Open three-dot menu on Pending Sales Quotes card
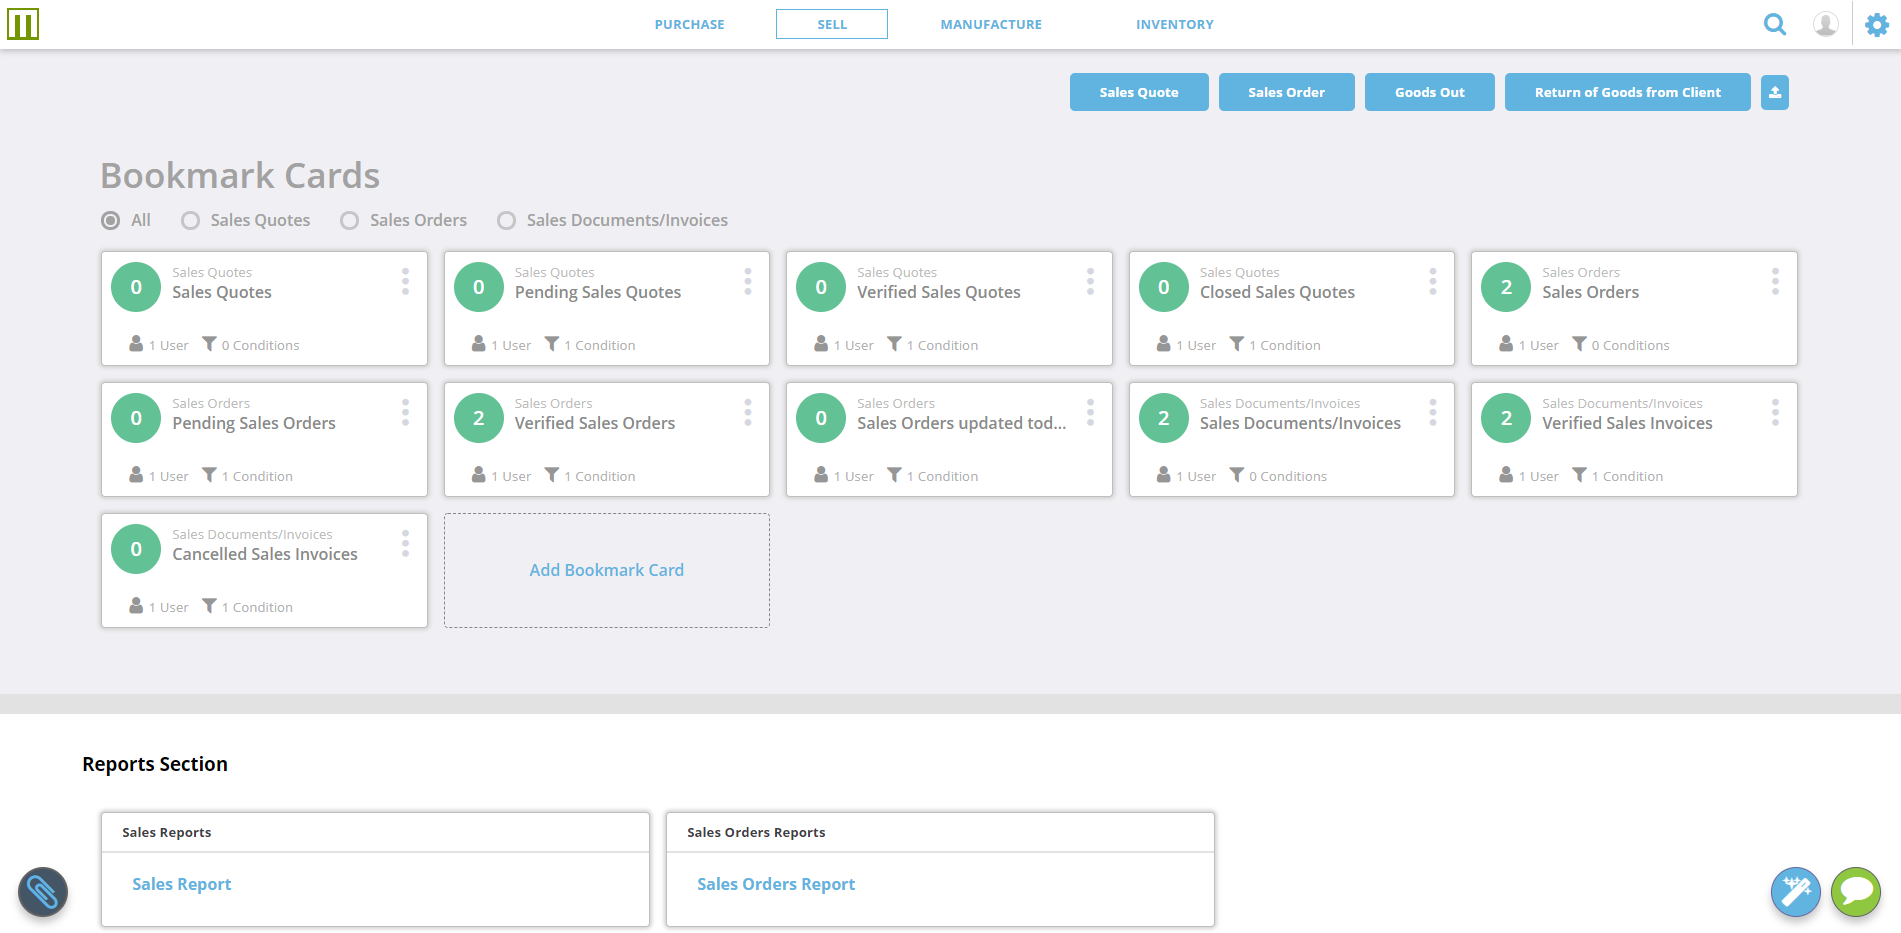This screenshot has height=933, width=1901. [x=747, y=281]
